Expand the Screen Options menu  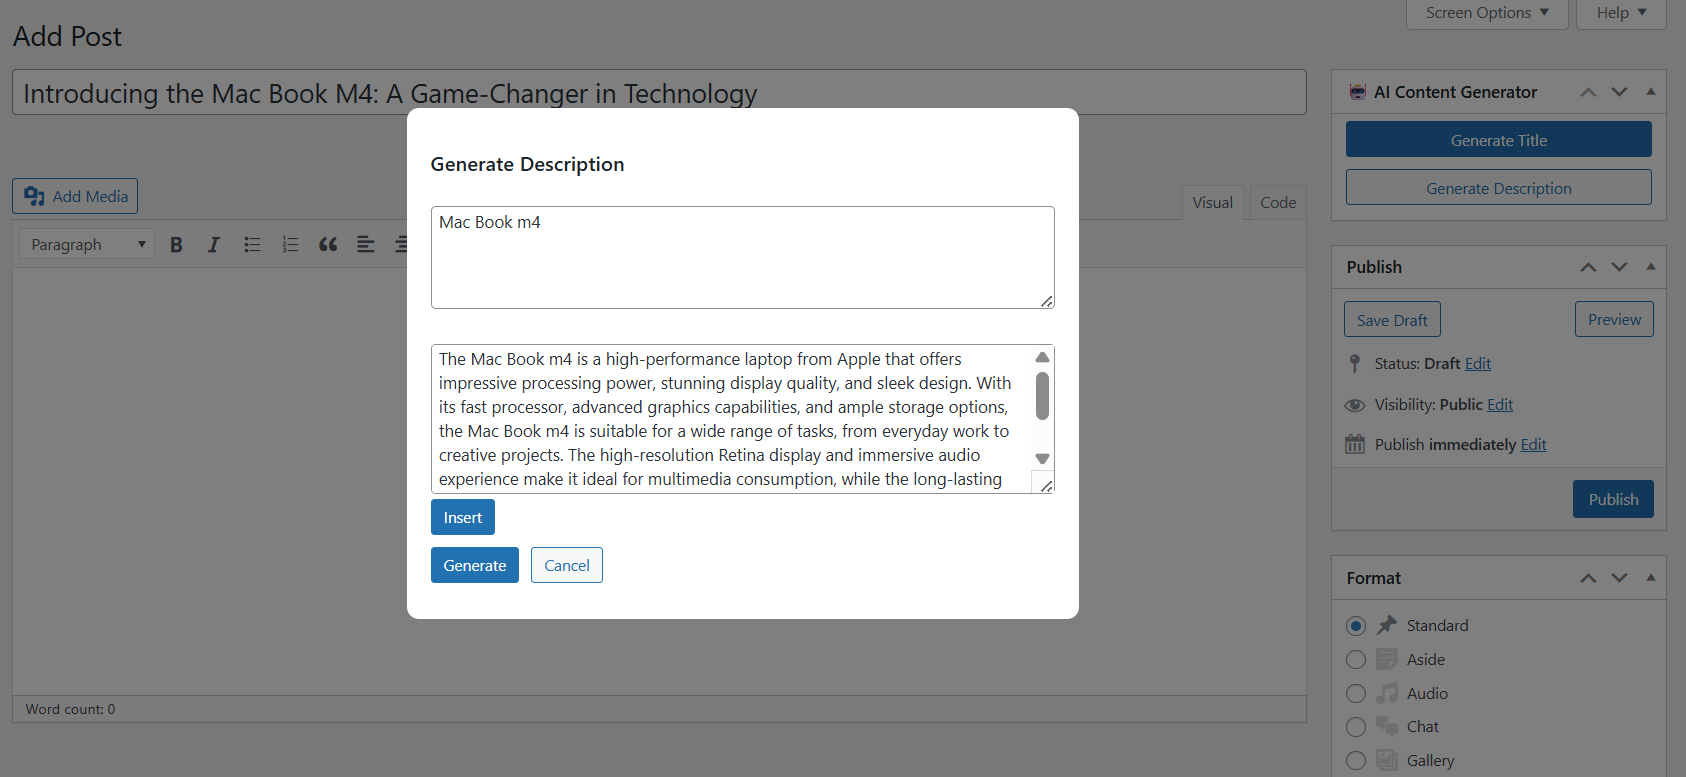point(1486,13)
